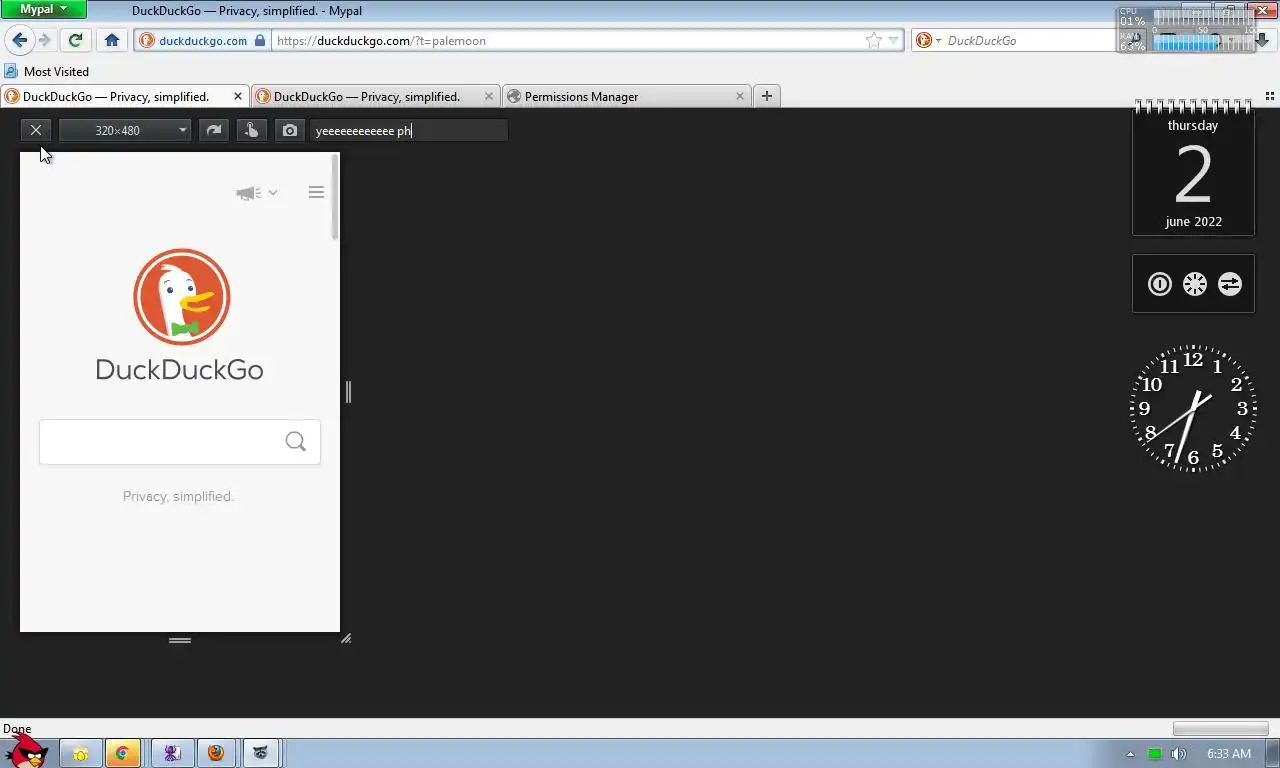The width and height of the screenshot is (1280, 768).
Task: Click the 6:33 AM taskbar clock
Action: (x=1228, y=754)
